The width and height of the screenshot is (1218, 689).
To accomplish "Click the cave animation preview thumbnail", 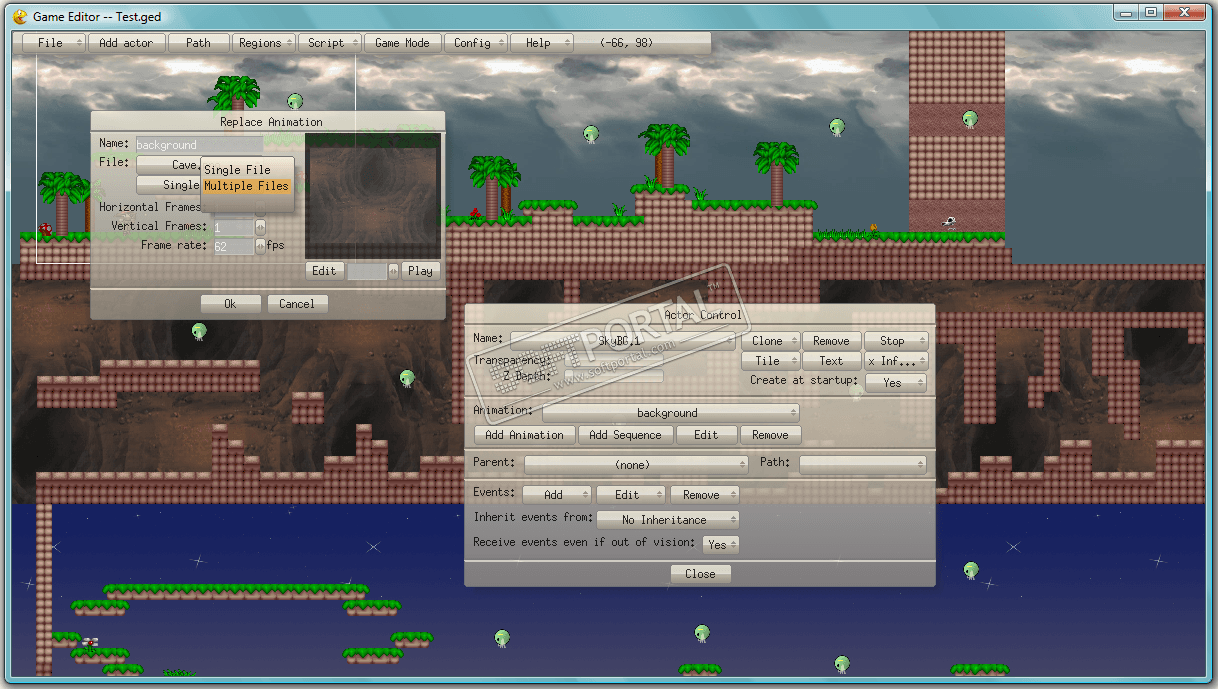I will [373, 197].
